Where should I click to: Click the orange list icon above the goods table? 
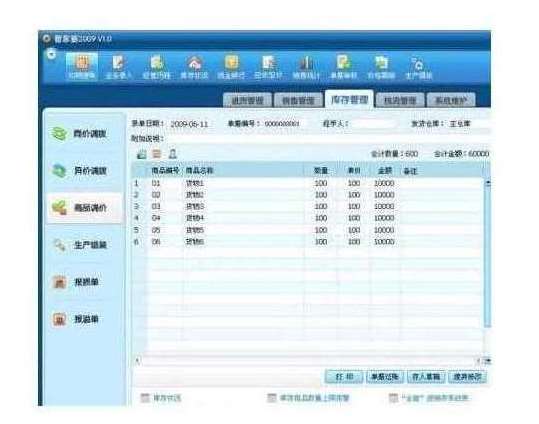[156, 154]
